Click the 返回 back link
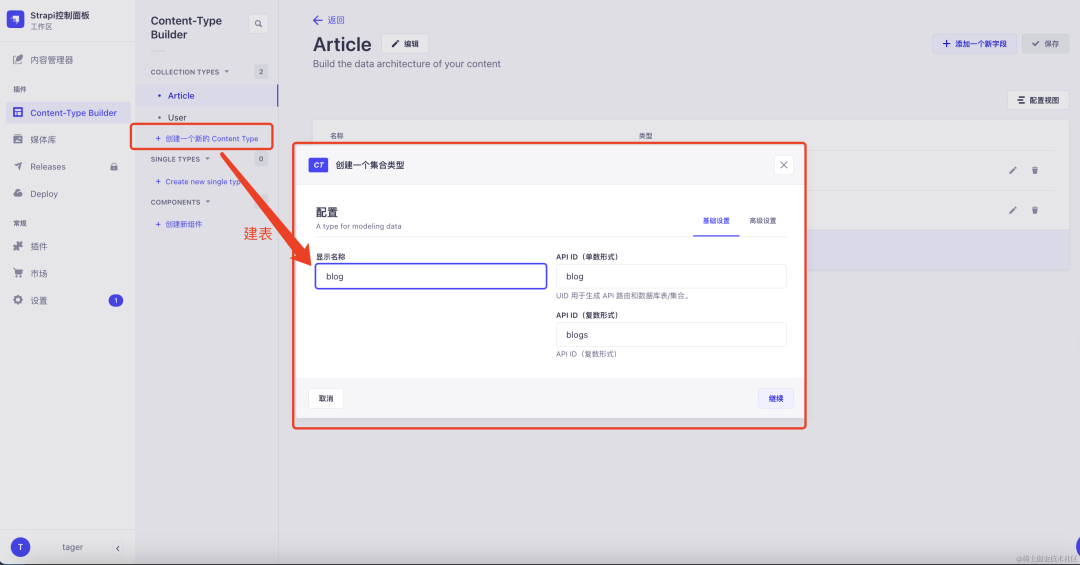Screen dimensions: 1080x565 pyautogui.click(x=329, y=20)
